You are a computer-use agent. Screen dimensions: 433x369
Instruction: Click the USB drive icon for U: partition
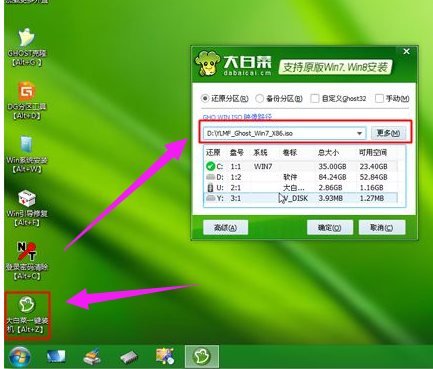tap(210, 187)
